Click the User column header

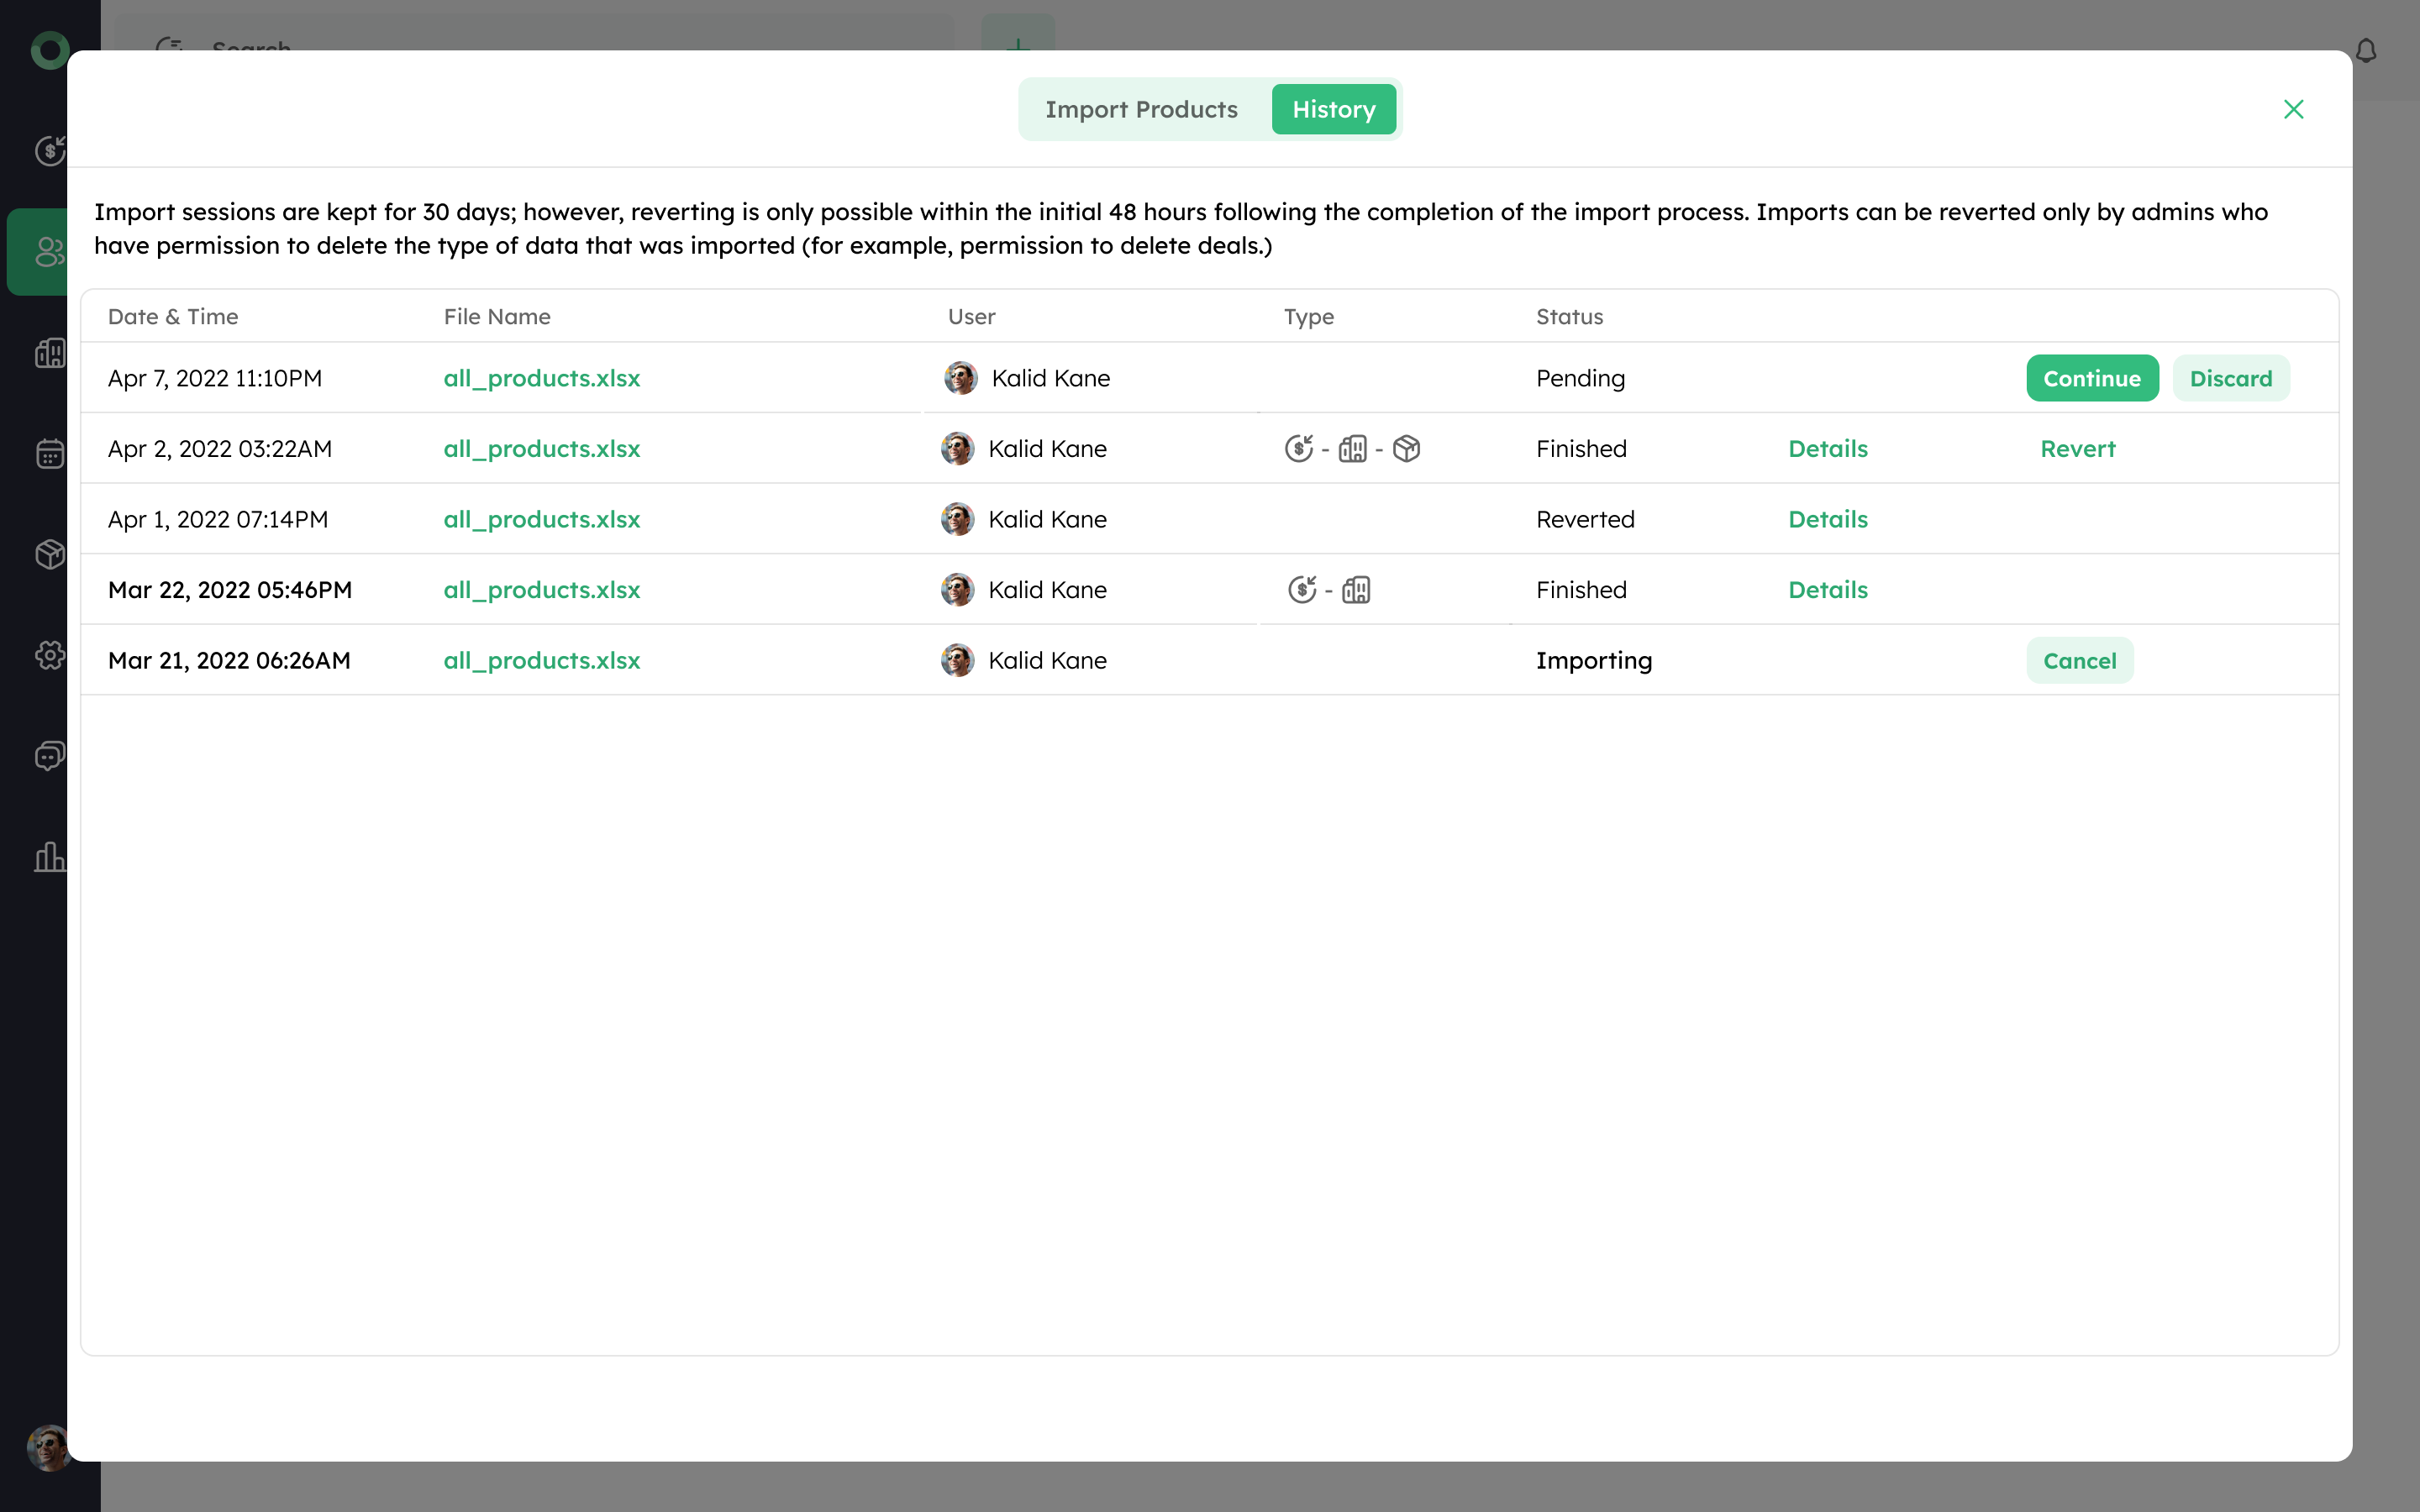[971, 317]
